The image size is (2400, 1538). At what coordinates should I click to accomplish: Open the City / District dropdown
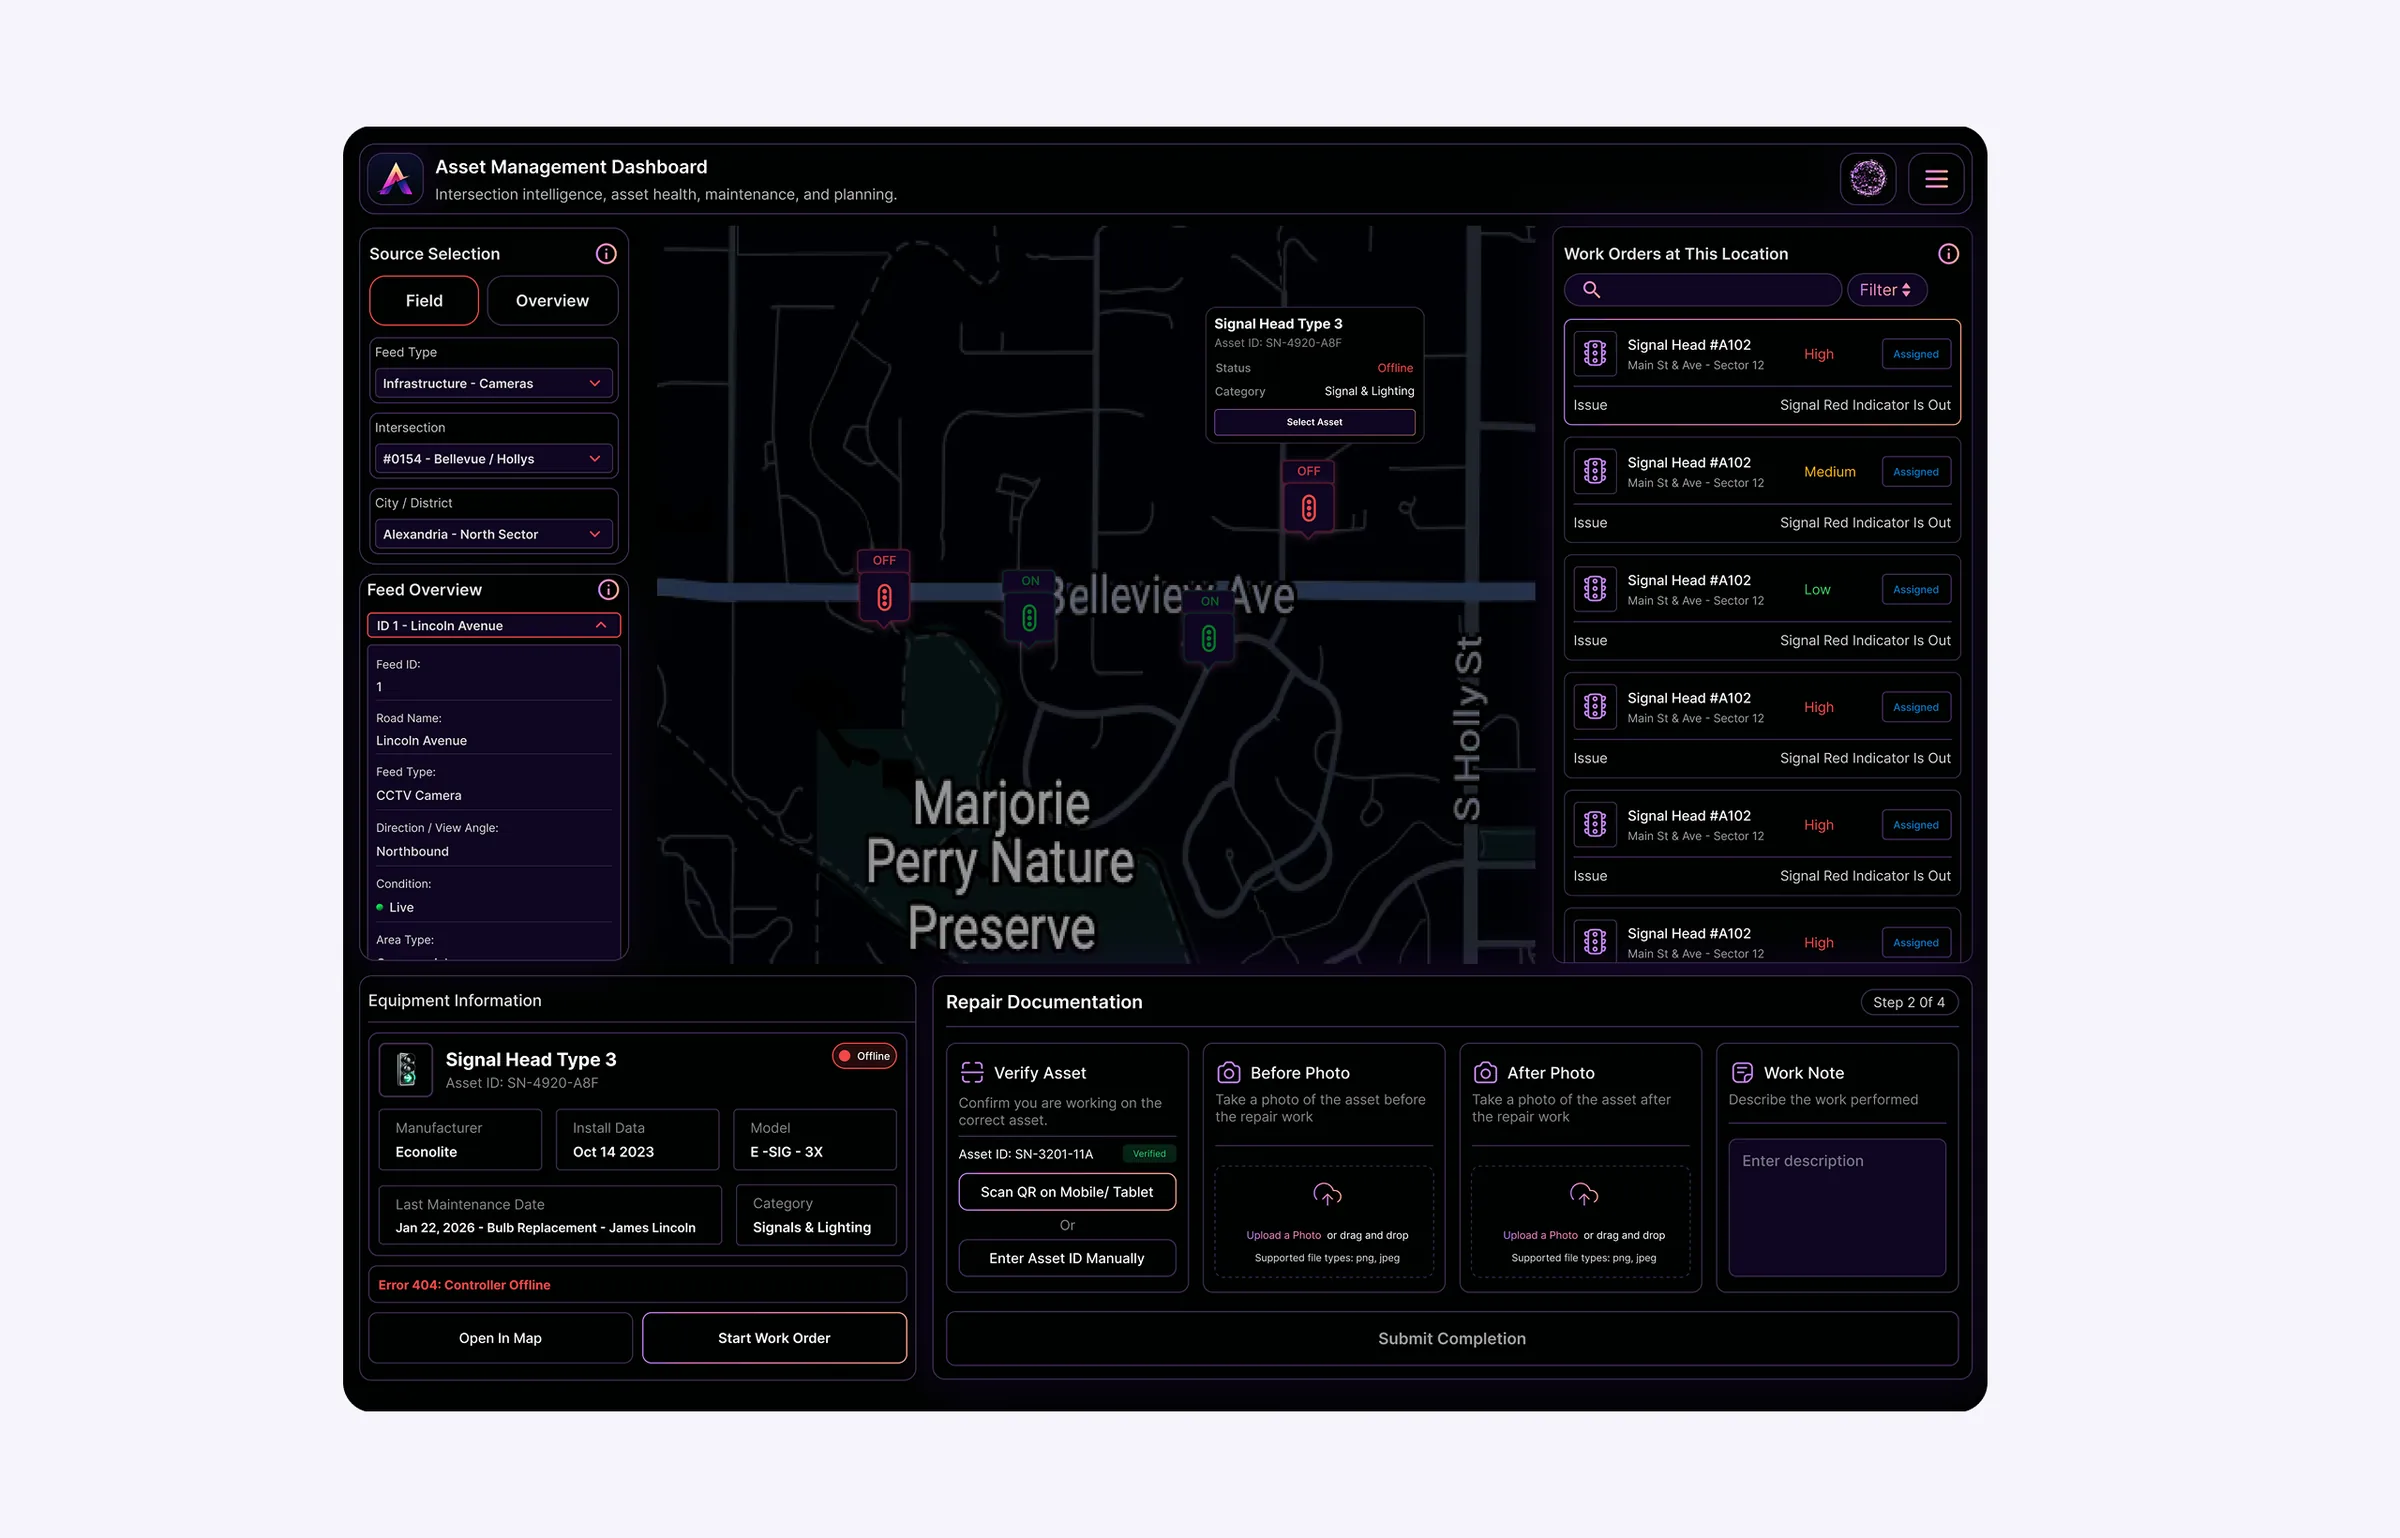coord(493,535)
